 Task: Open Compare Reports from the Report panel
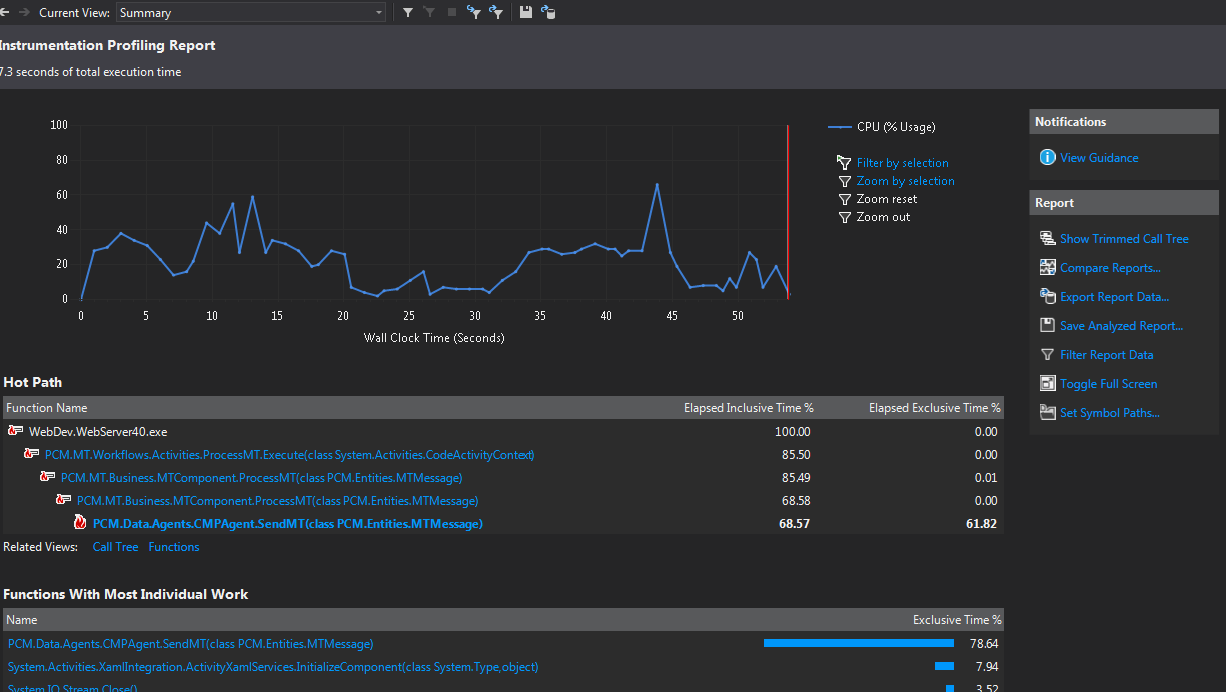click(1110, 267)
